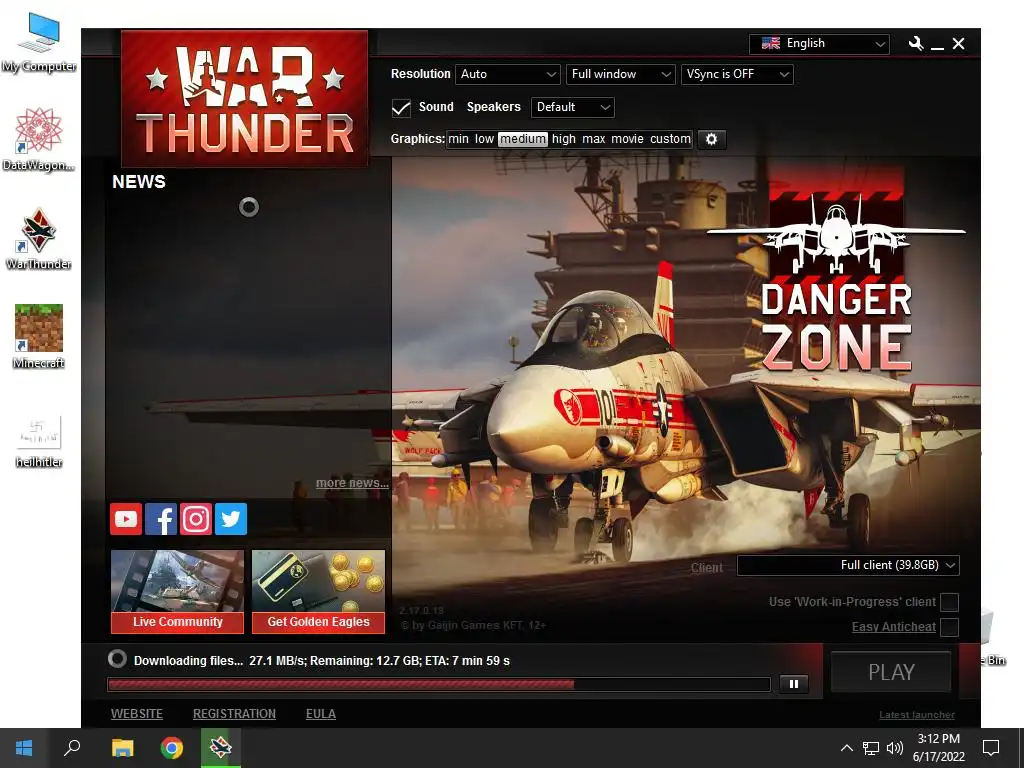Open the Live Community tile
1024x768 pixels.
(178, 592)
